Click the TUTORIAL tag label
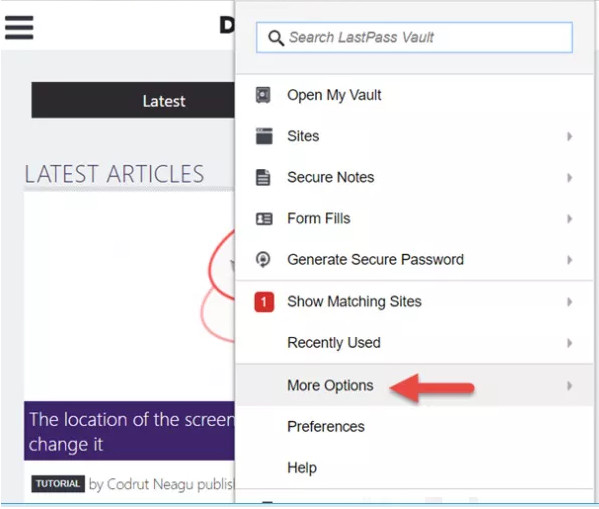 58,484
